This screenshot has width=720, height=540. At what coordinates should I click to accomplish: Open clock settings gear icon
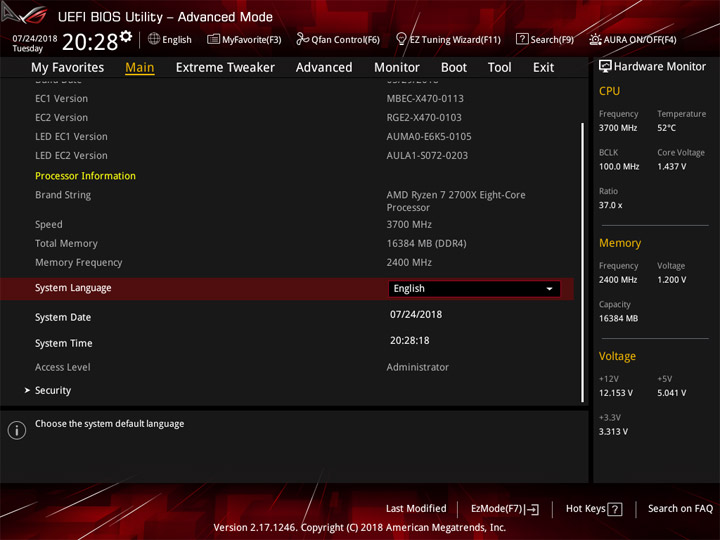tap(126, 36)
